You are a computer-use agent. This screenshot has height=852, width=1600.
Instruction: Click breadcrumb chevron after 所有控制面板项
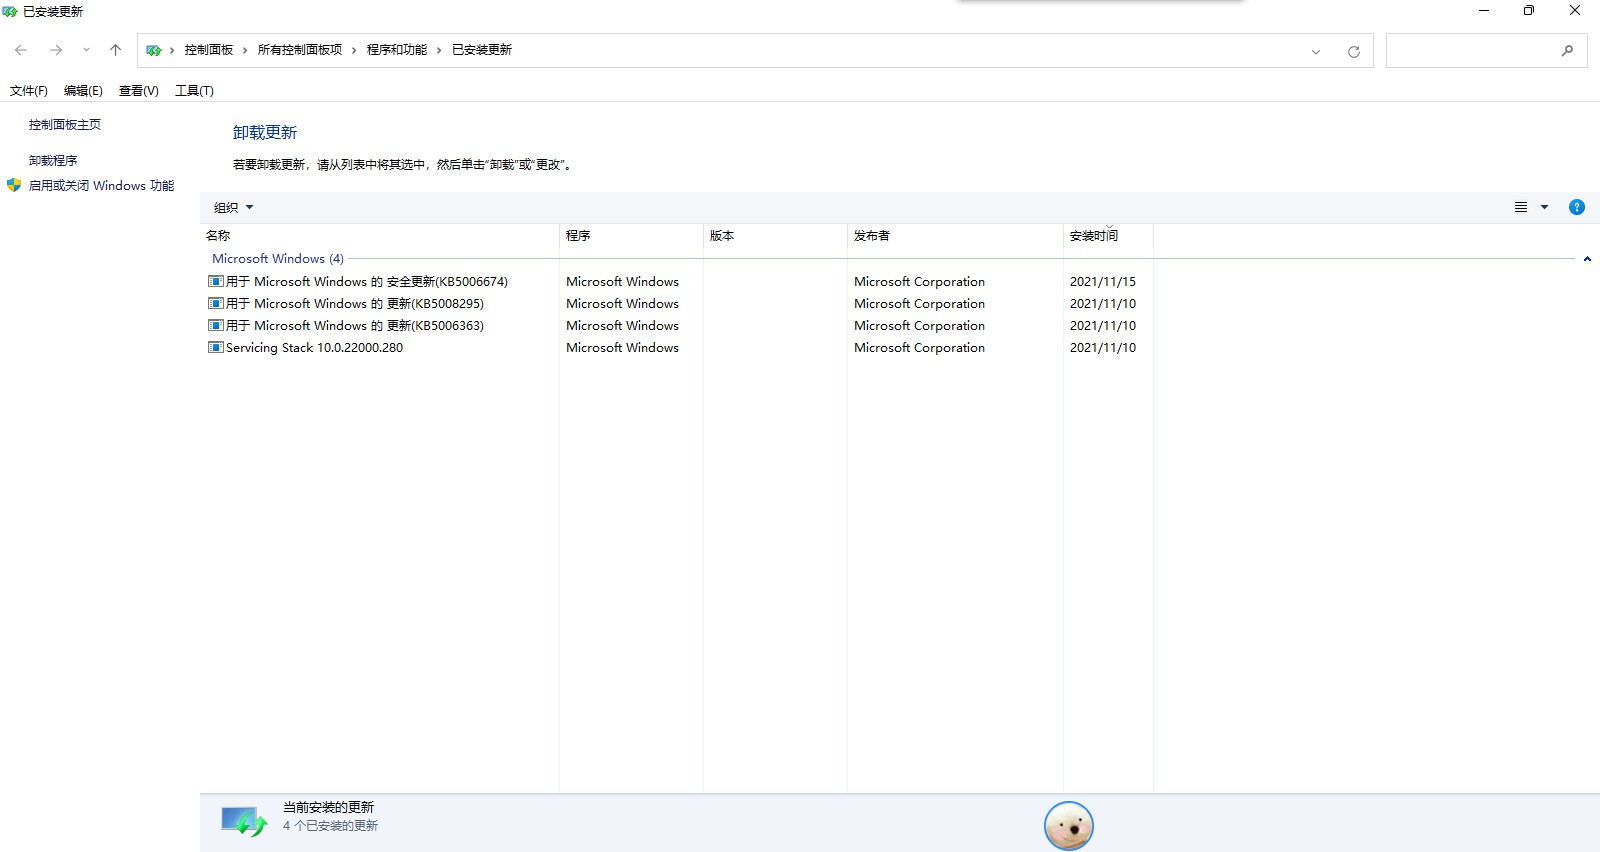pyautogui.click(x=354, y=50)
